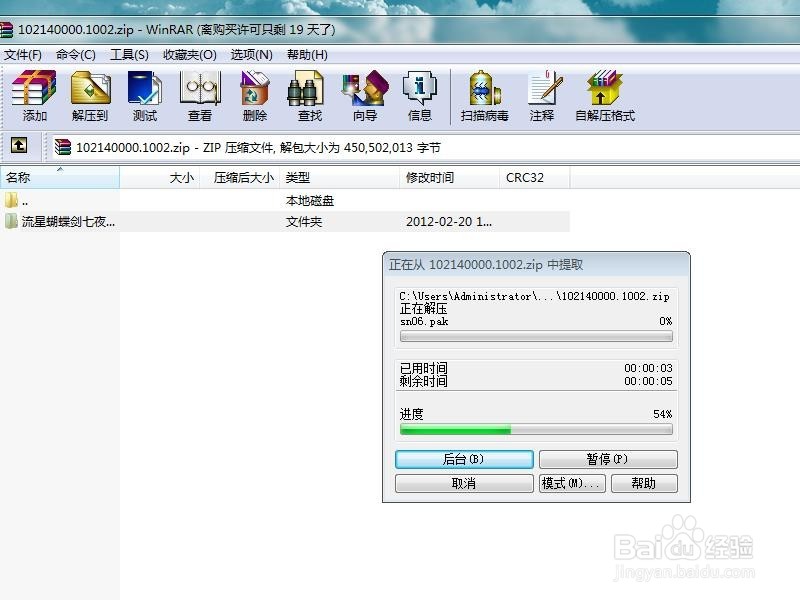Sort by the 类型 column header
The image size is (800, 600).
pyautogui.click(x=340, y=178)
